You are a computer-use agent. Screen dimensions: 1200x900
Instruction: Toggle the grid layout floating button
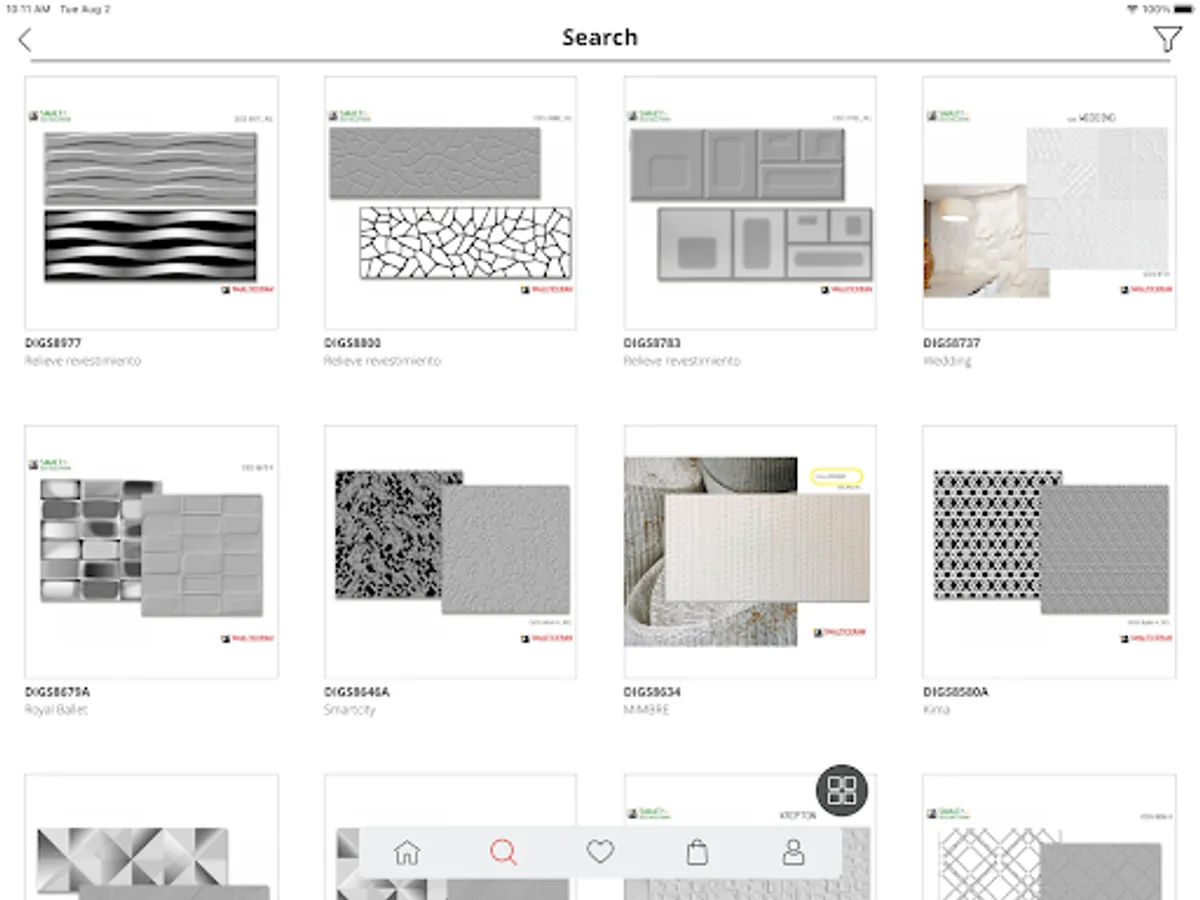tap(842, 791)
